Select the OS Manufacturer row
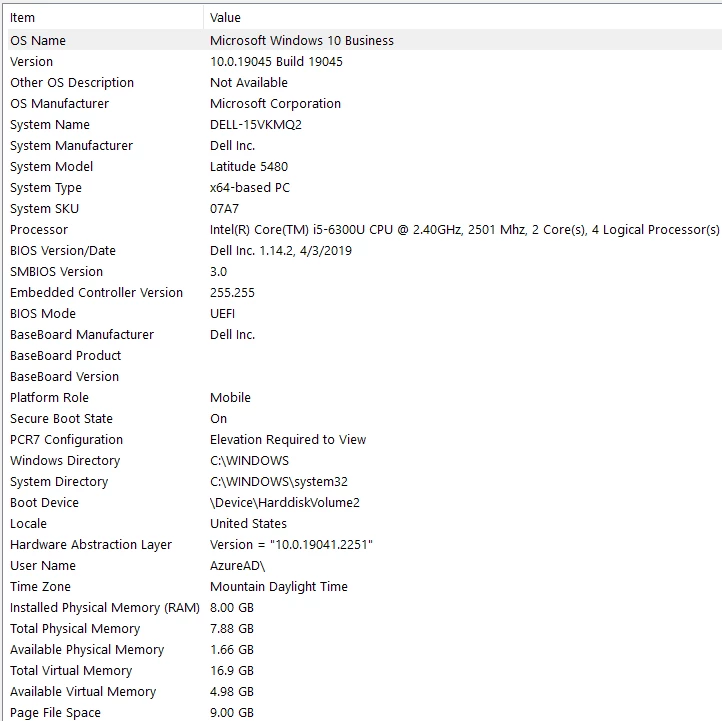The width and height of the screenshot is (722, 721). 59,104
